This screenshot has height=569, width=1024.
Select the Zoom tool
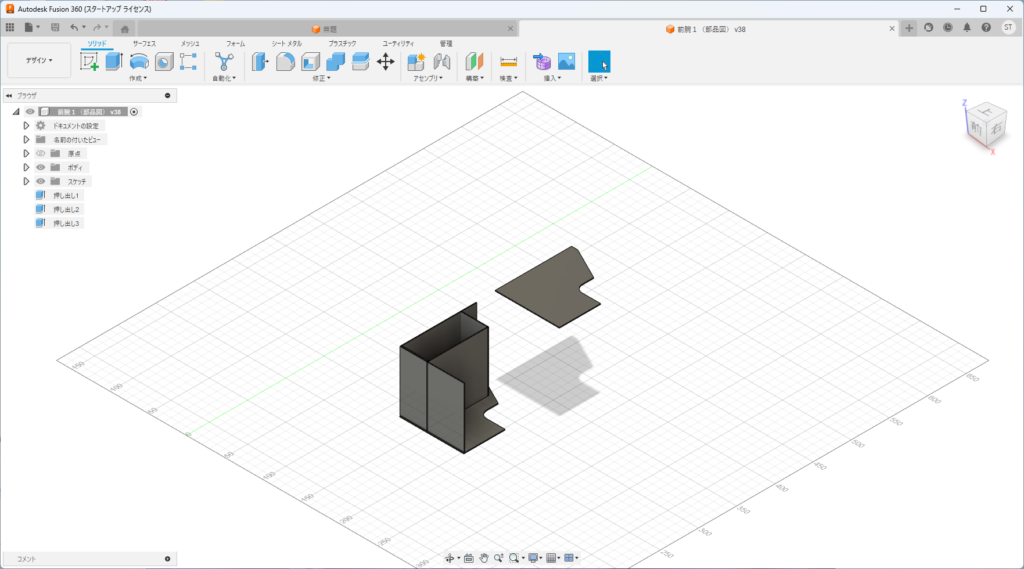499,558
